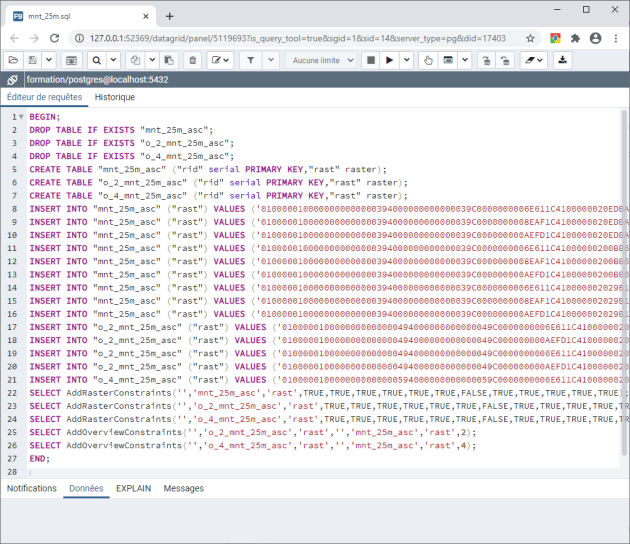Expand the filter options dropdown arrow
630x544 pixels.
pyautogui.click(x=271, y=60)
